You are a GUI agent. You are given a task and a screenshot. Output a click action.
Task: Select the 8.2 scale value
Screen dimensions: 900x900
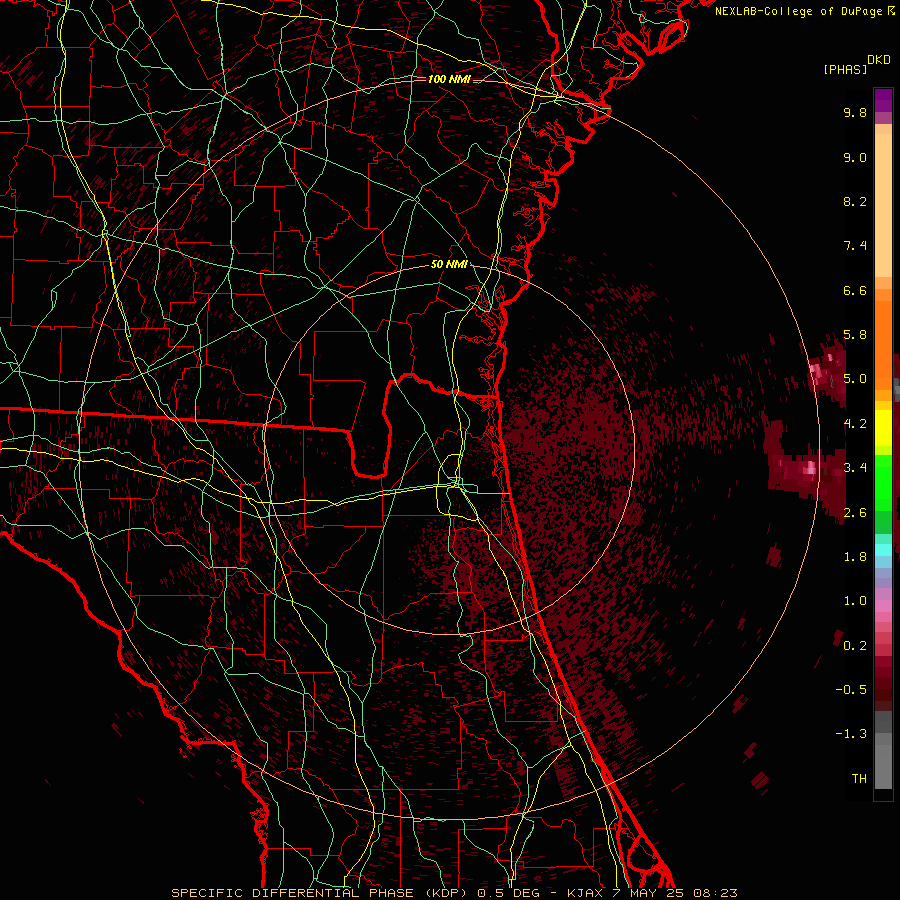pyautogui.click(x=855, y=201)
